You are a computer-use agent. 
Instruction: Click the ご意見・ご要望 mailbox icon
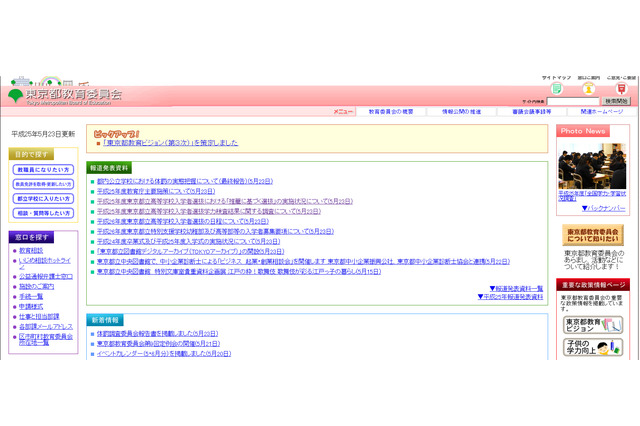(620, 88)
